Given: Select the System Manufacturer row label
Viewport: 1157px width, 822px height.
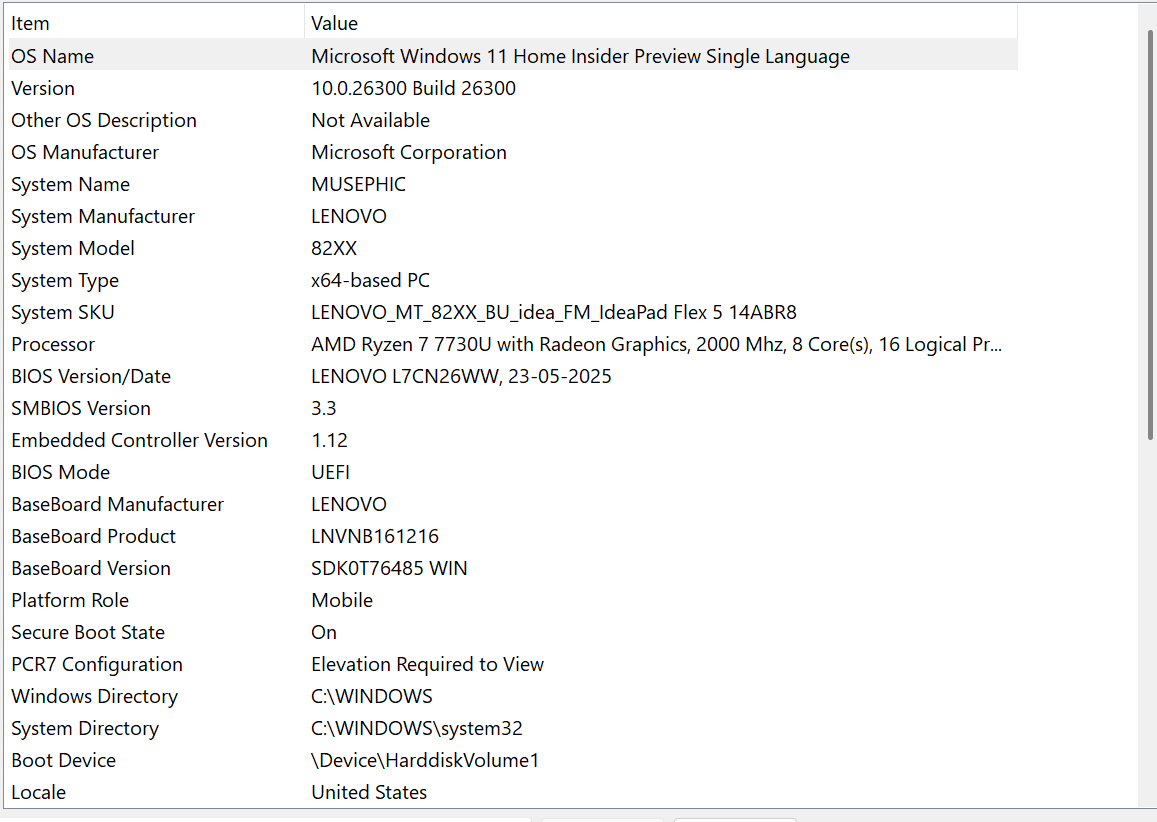Looking at the screenshot, I should 103,216.
